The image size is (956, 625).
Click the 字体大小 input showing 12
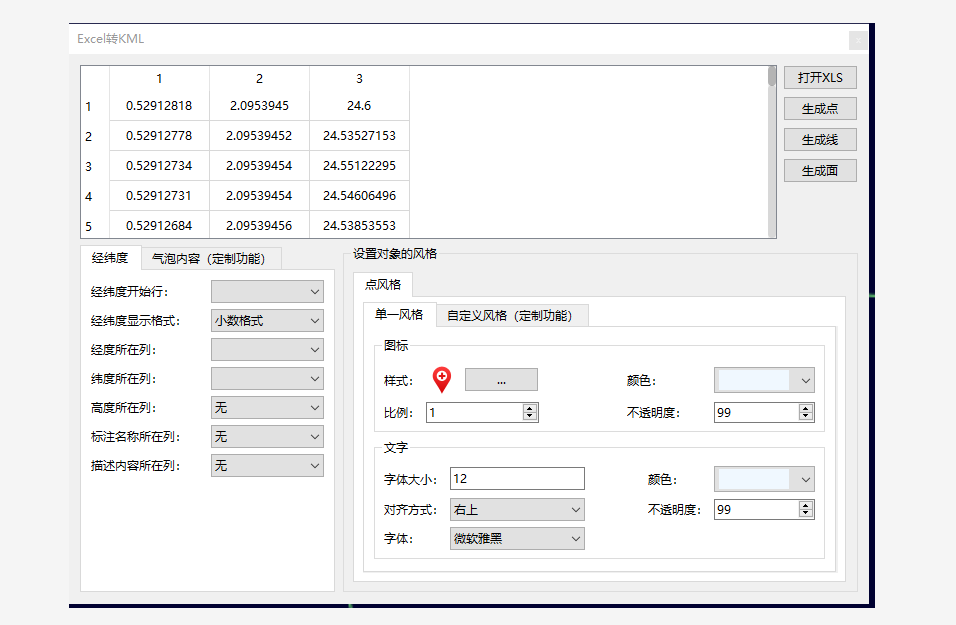[x=516, y=478]
